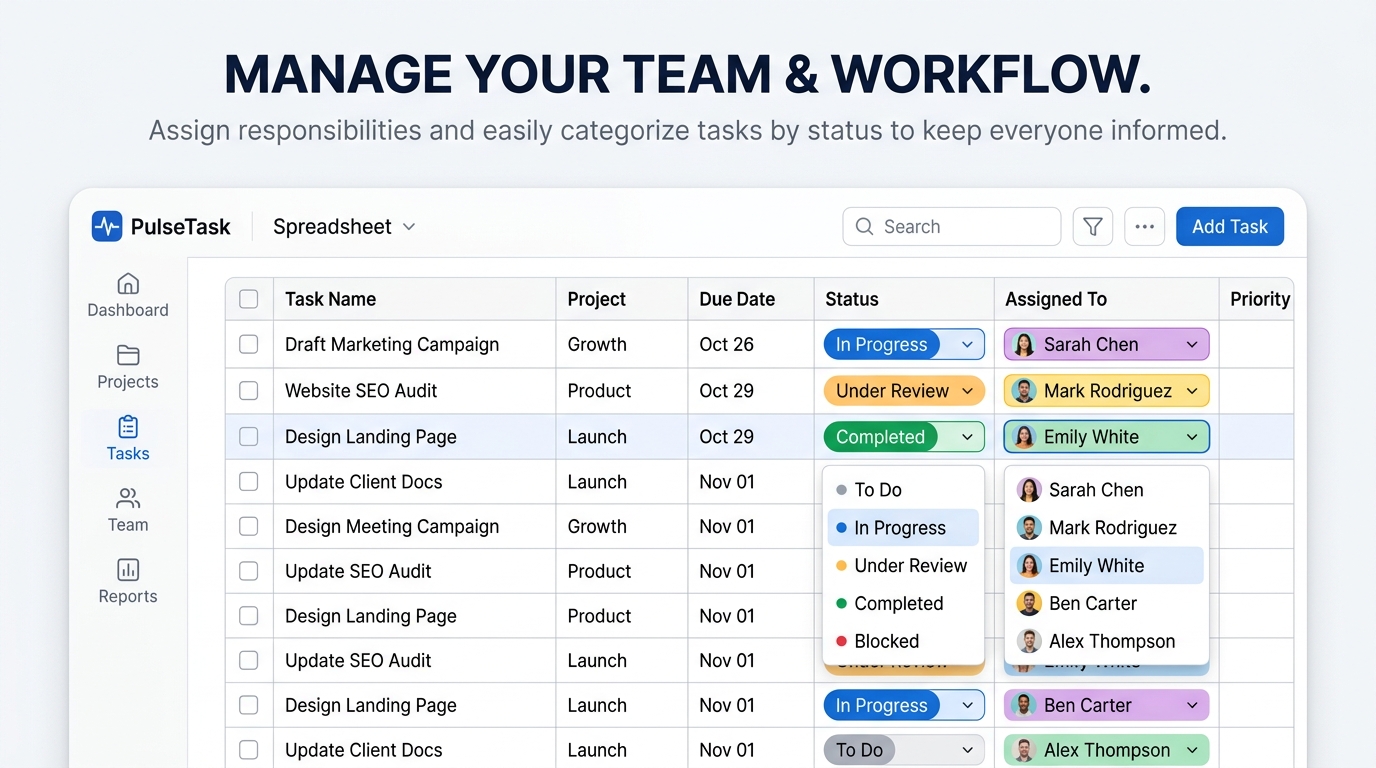
Task: Open the Team people icon
Action: pyautogui.click(x=128, y=499)
